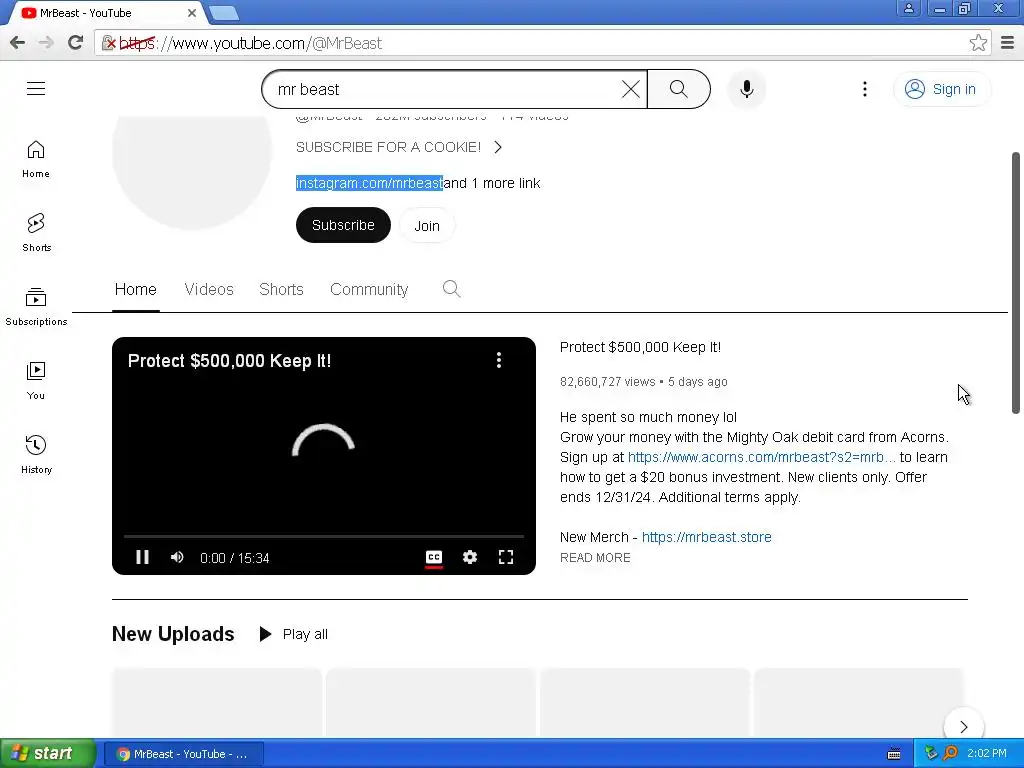Click the magnifier search button

pyautogui.click(x=679, y=89)
